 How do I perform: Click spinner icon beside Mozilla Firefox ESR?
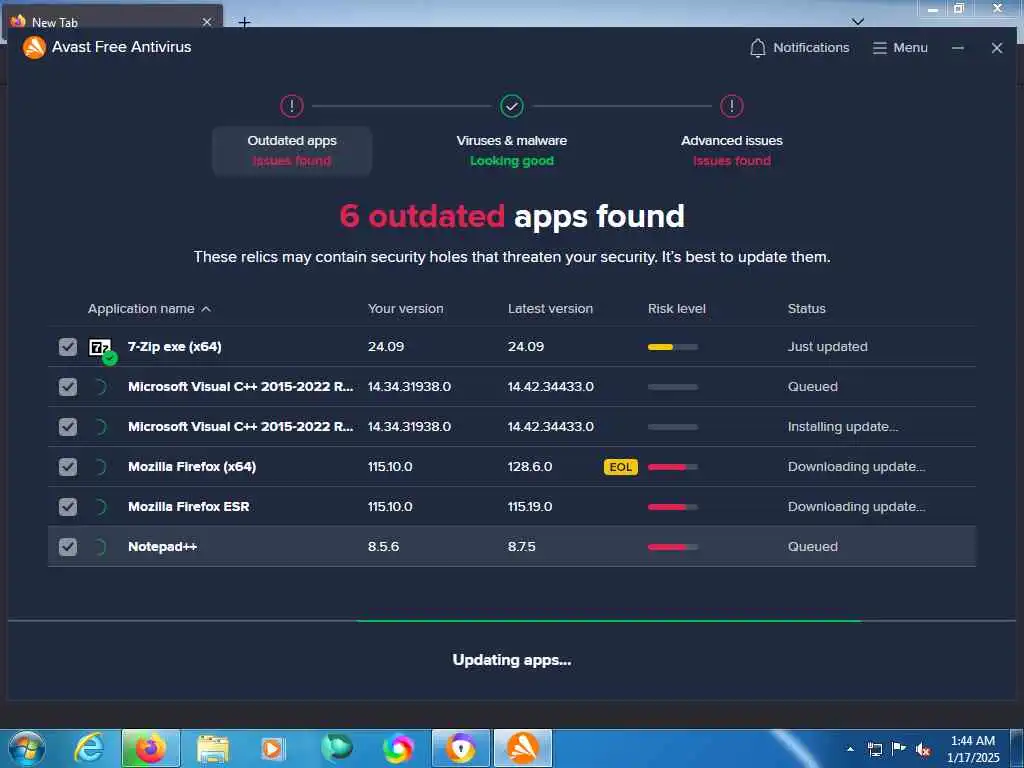pos(100,507)
